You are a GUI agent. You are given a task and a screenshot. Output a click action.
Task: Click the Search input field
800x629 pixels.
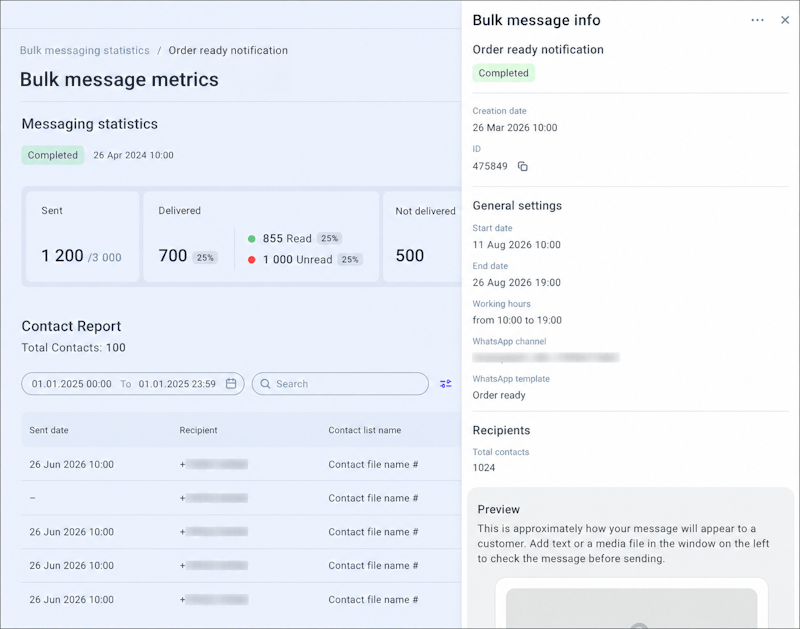point(340,384)
